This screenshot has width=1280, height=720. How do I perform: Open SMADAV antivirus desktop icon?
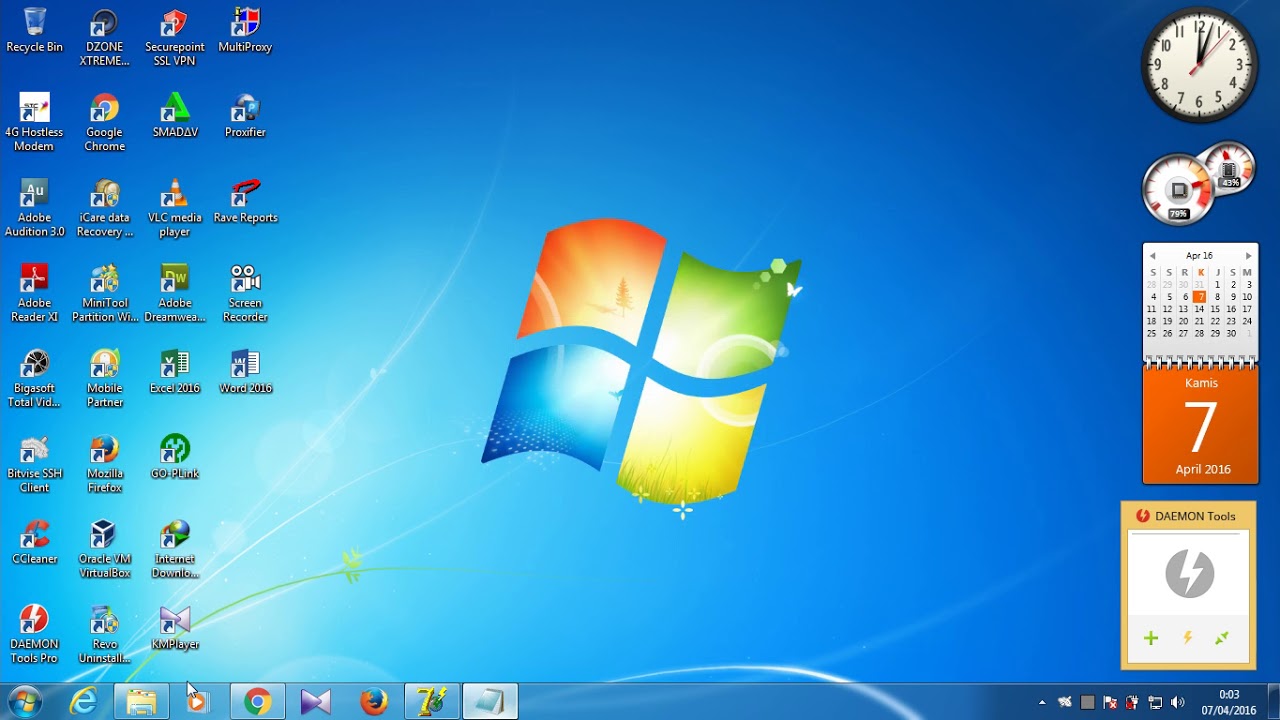pyautogui.click(x=175, y=115)
